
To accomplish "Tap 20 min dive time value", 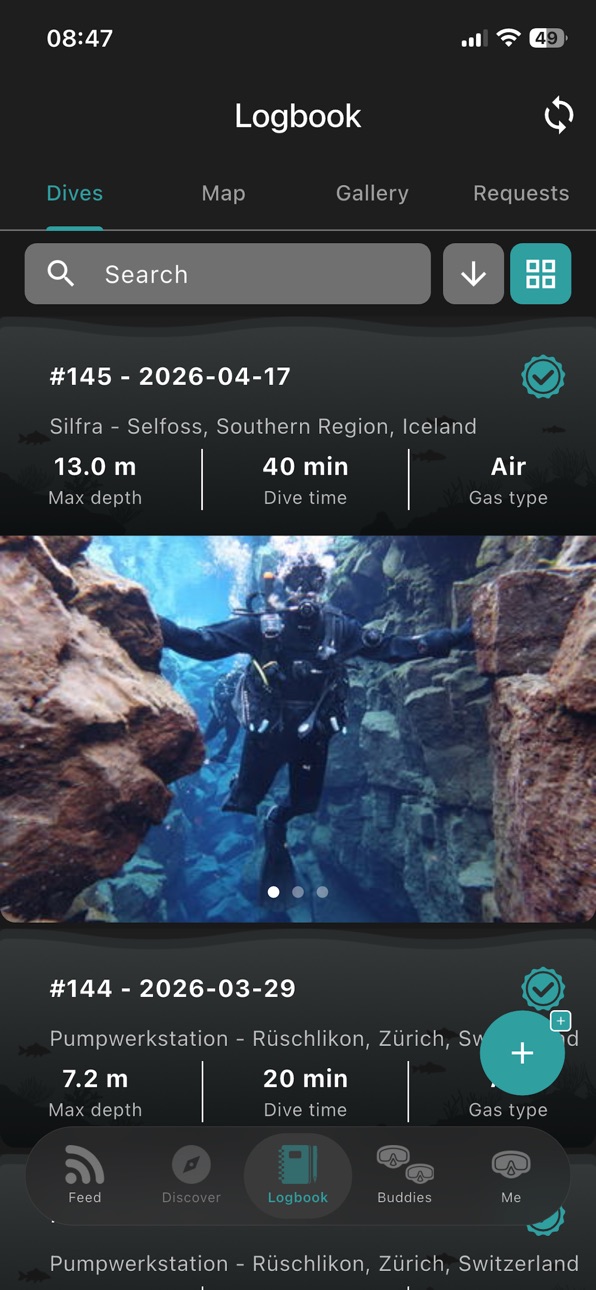I will [305, 1079].
